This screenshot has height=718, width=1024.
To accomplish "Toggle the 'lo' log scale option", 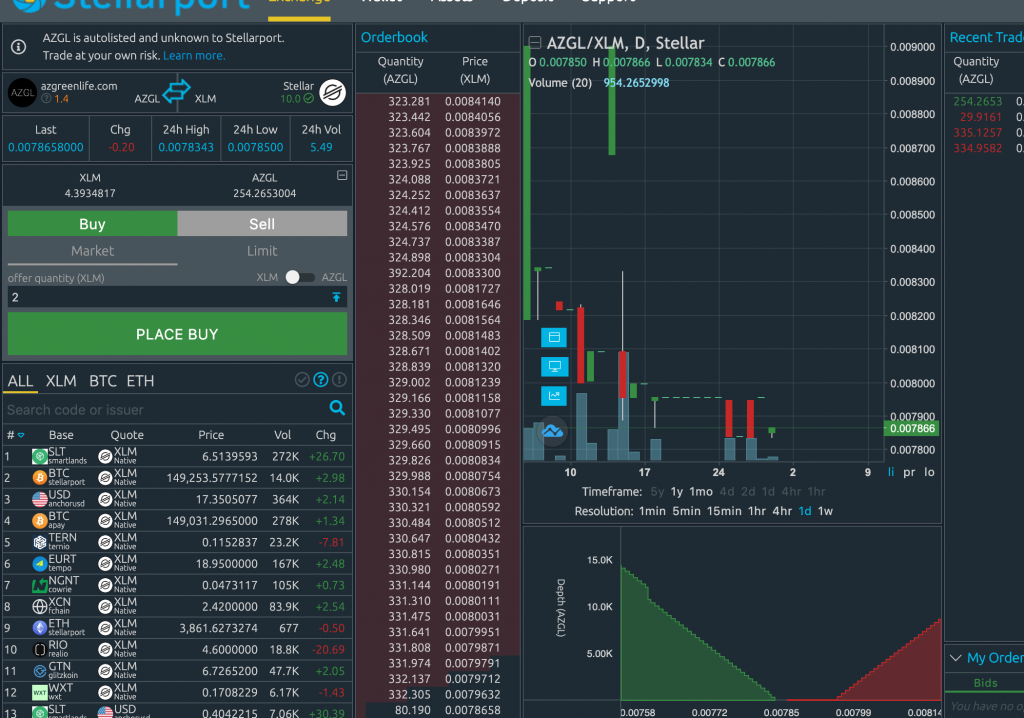I will coord(929,472).
